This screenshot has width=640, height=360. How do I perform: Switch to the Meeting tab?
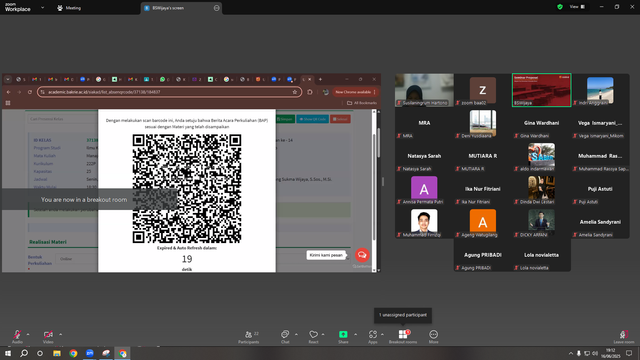point(69,8)
